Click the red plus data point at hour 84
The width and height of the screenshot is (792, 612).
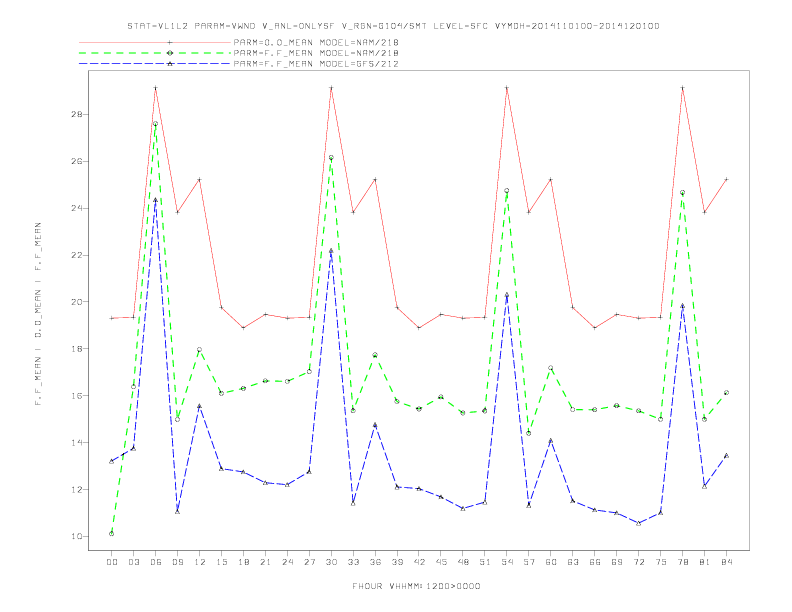click(726, 179)
